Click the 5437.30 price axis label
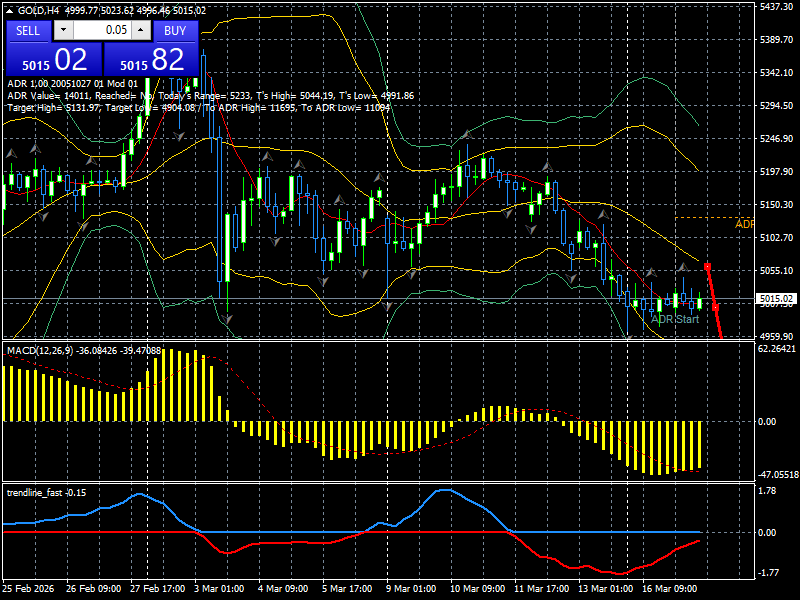 pos(777,6)
